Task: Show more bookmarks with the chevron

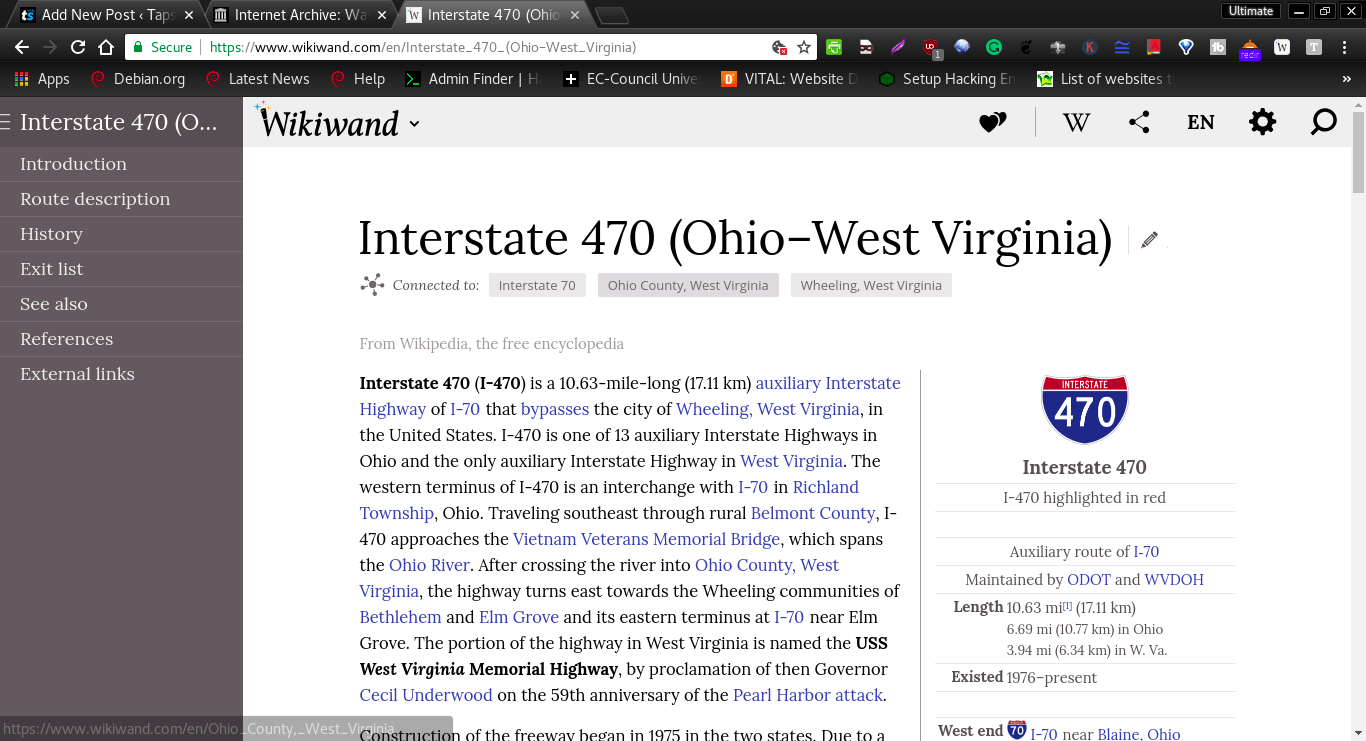Action: click(x=1346, y=79)
